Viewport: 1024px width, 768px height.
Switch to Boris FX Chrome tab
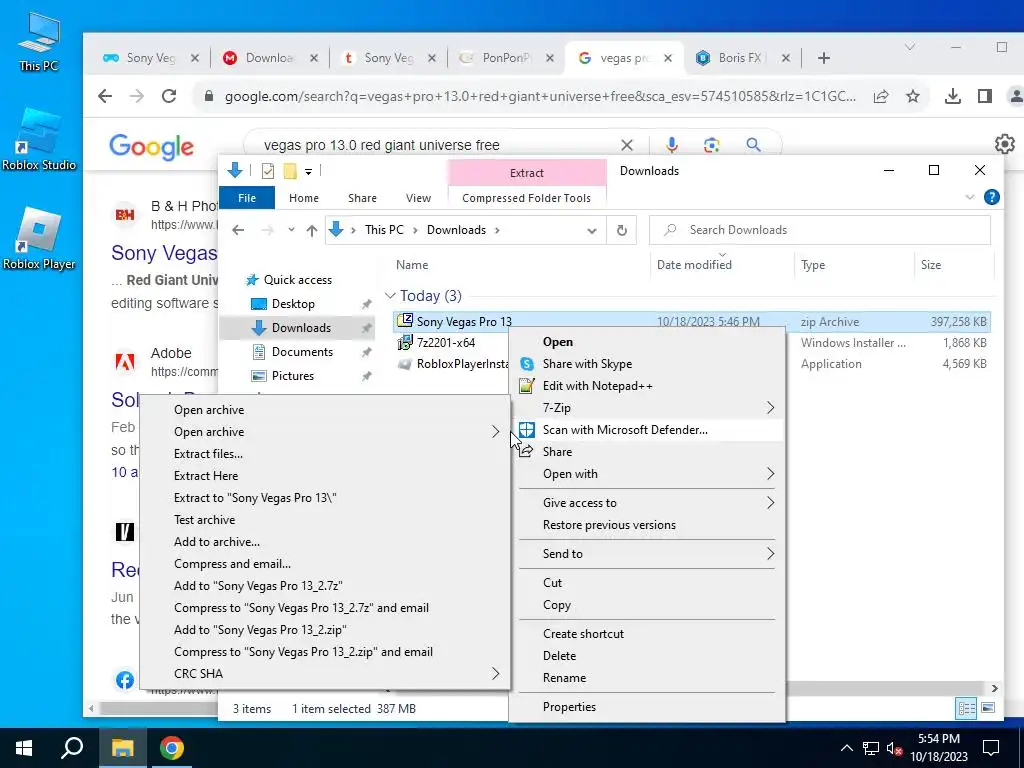click(x=740, y=58)
